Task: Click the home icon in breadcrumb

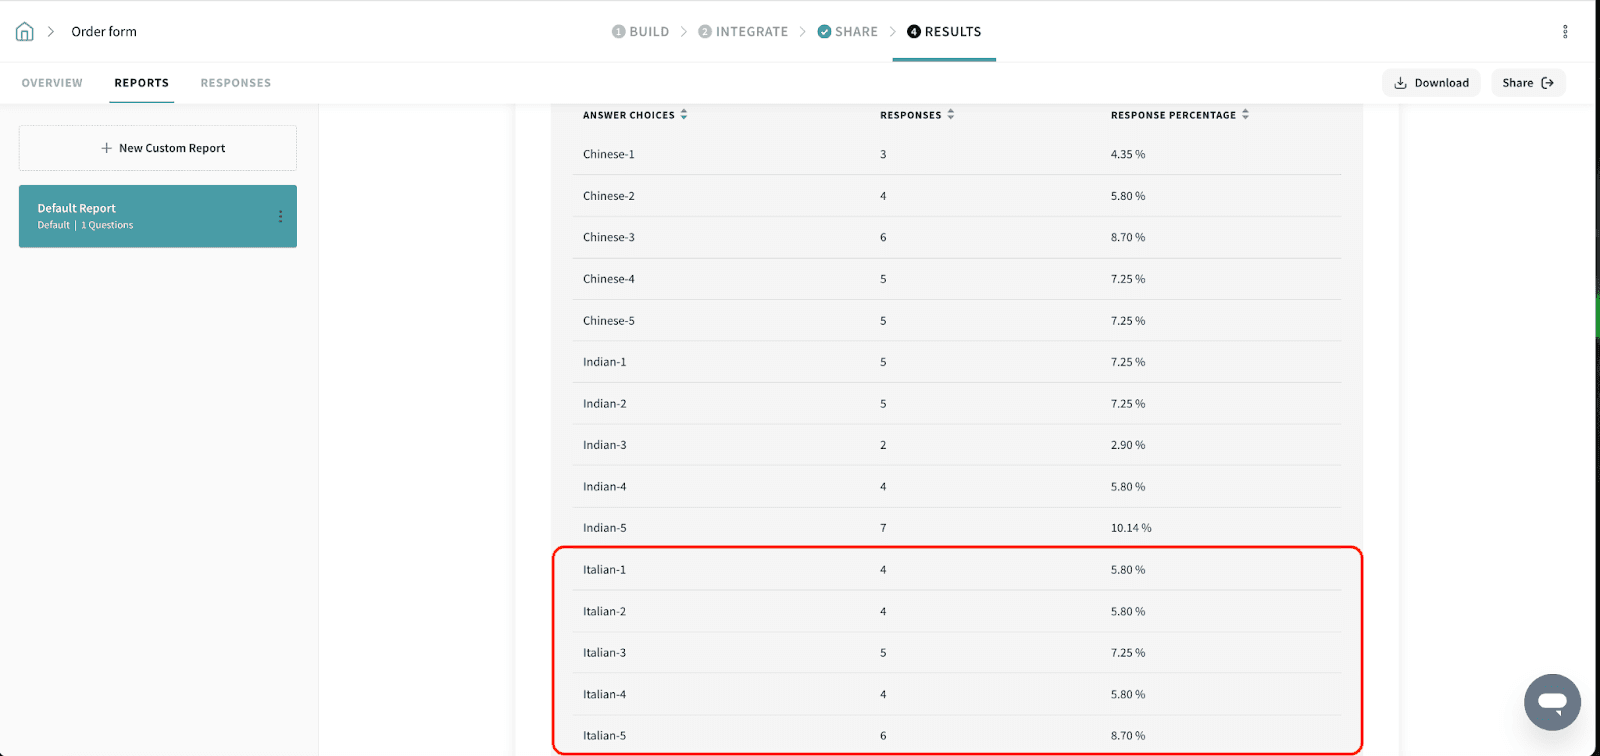Action: [x=25, y=32]
